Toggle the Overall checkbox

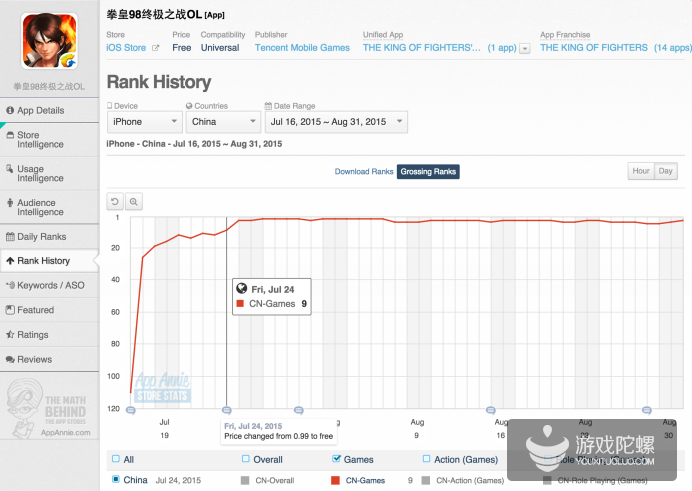pyautogui.click(x=247, y=460)
